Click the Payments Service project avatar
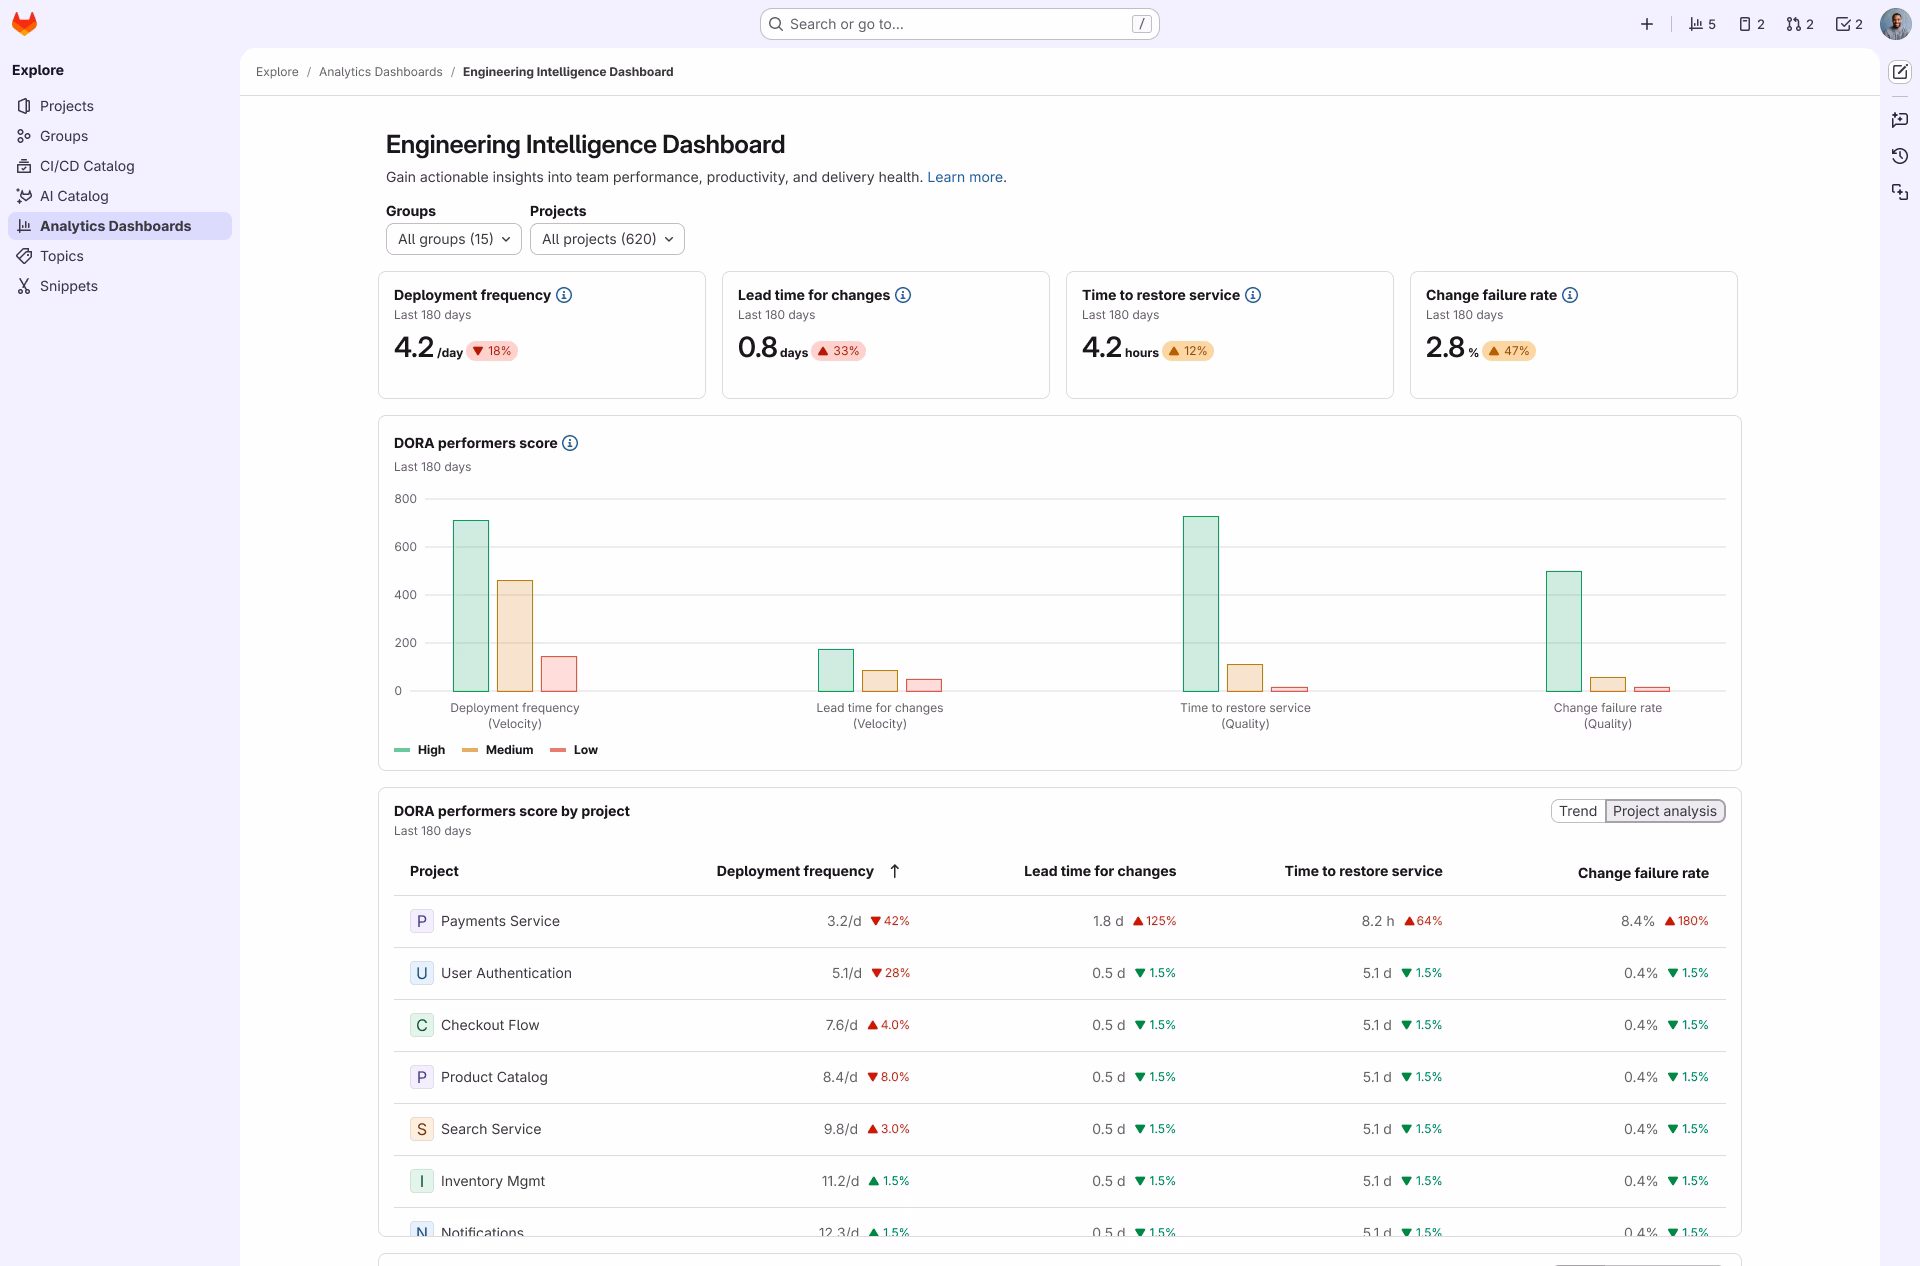Viewport: 1920px width, 1266px height. tap(422, 921)
